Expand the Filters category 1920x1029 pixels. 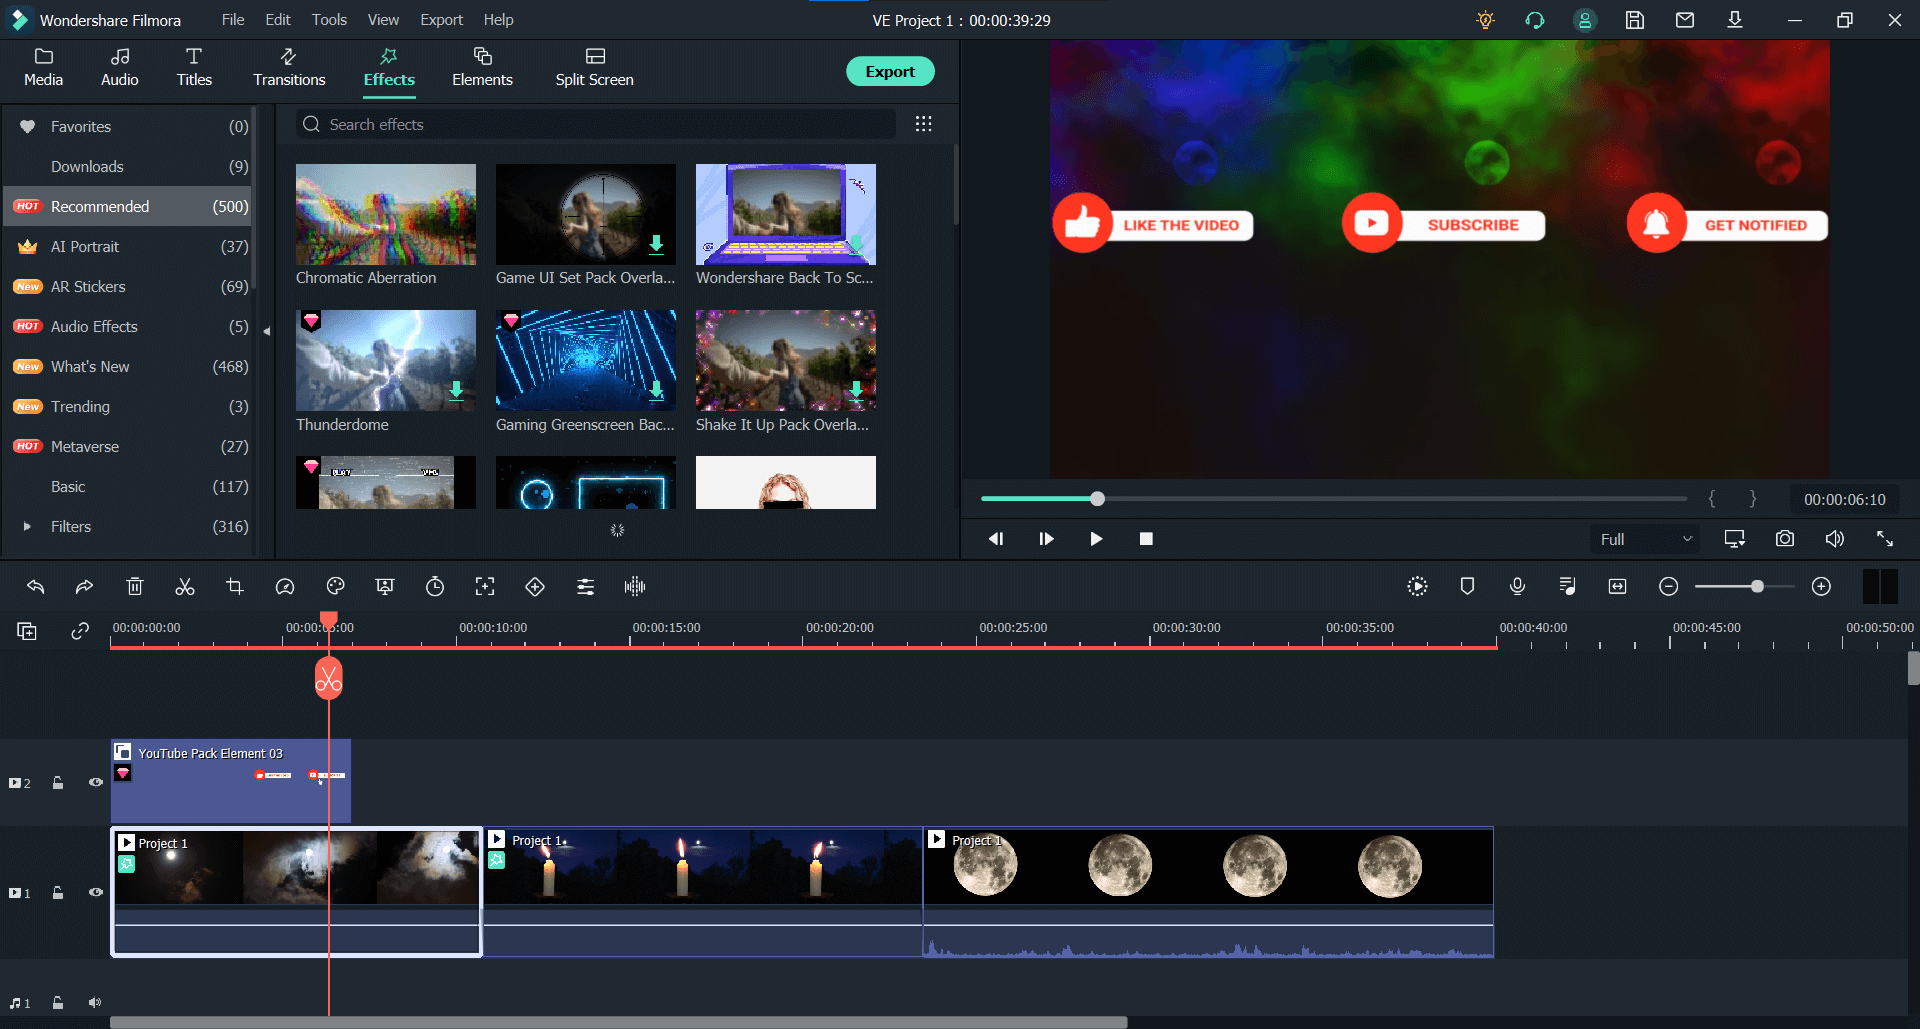tap(27, 526)
